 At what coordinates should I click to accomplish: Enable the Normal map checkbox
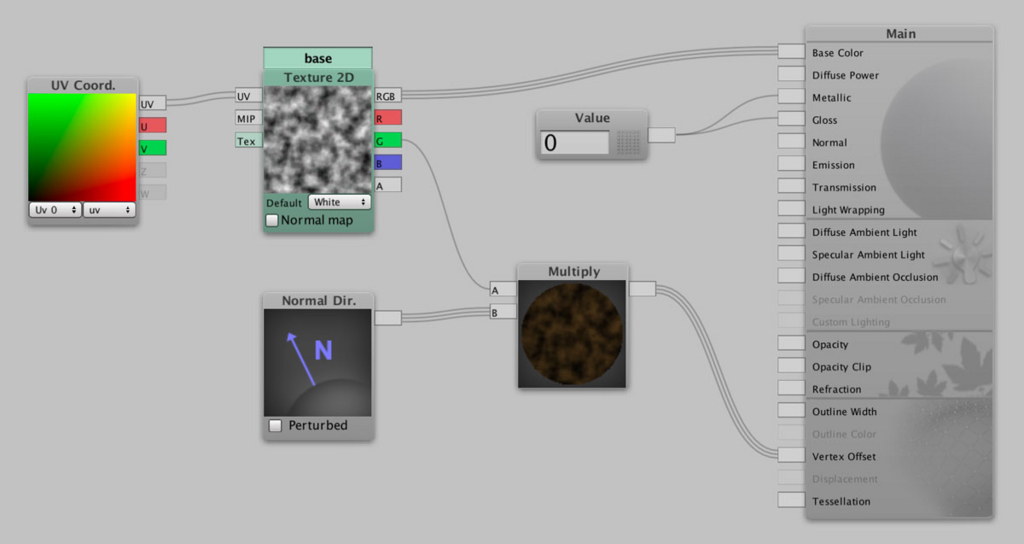click(272, 220)
